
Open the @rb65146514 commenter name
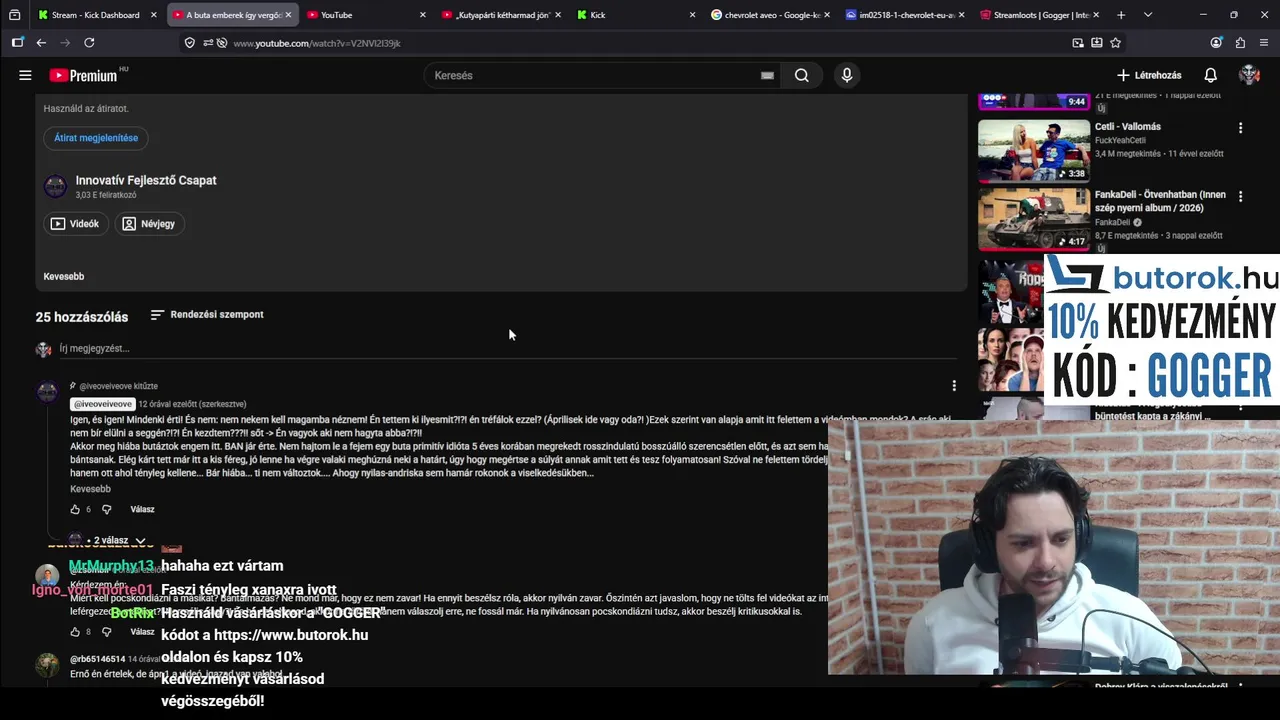tap(98, 659)
